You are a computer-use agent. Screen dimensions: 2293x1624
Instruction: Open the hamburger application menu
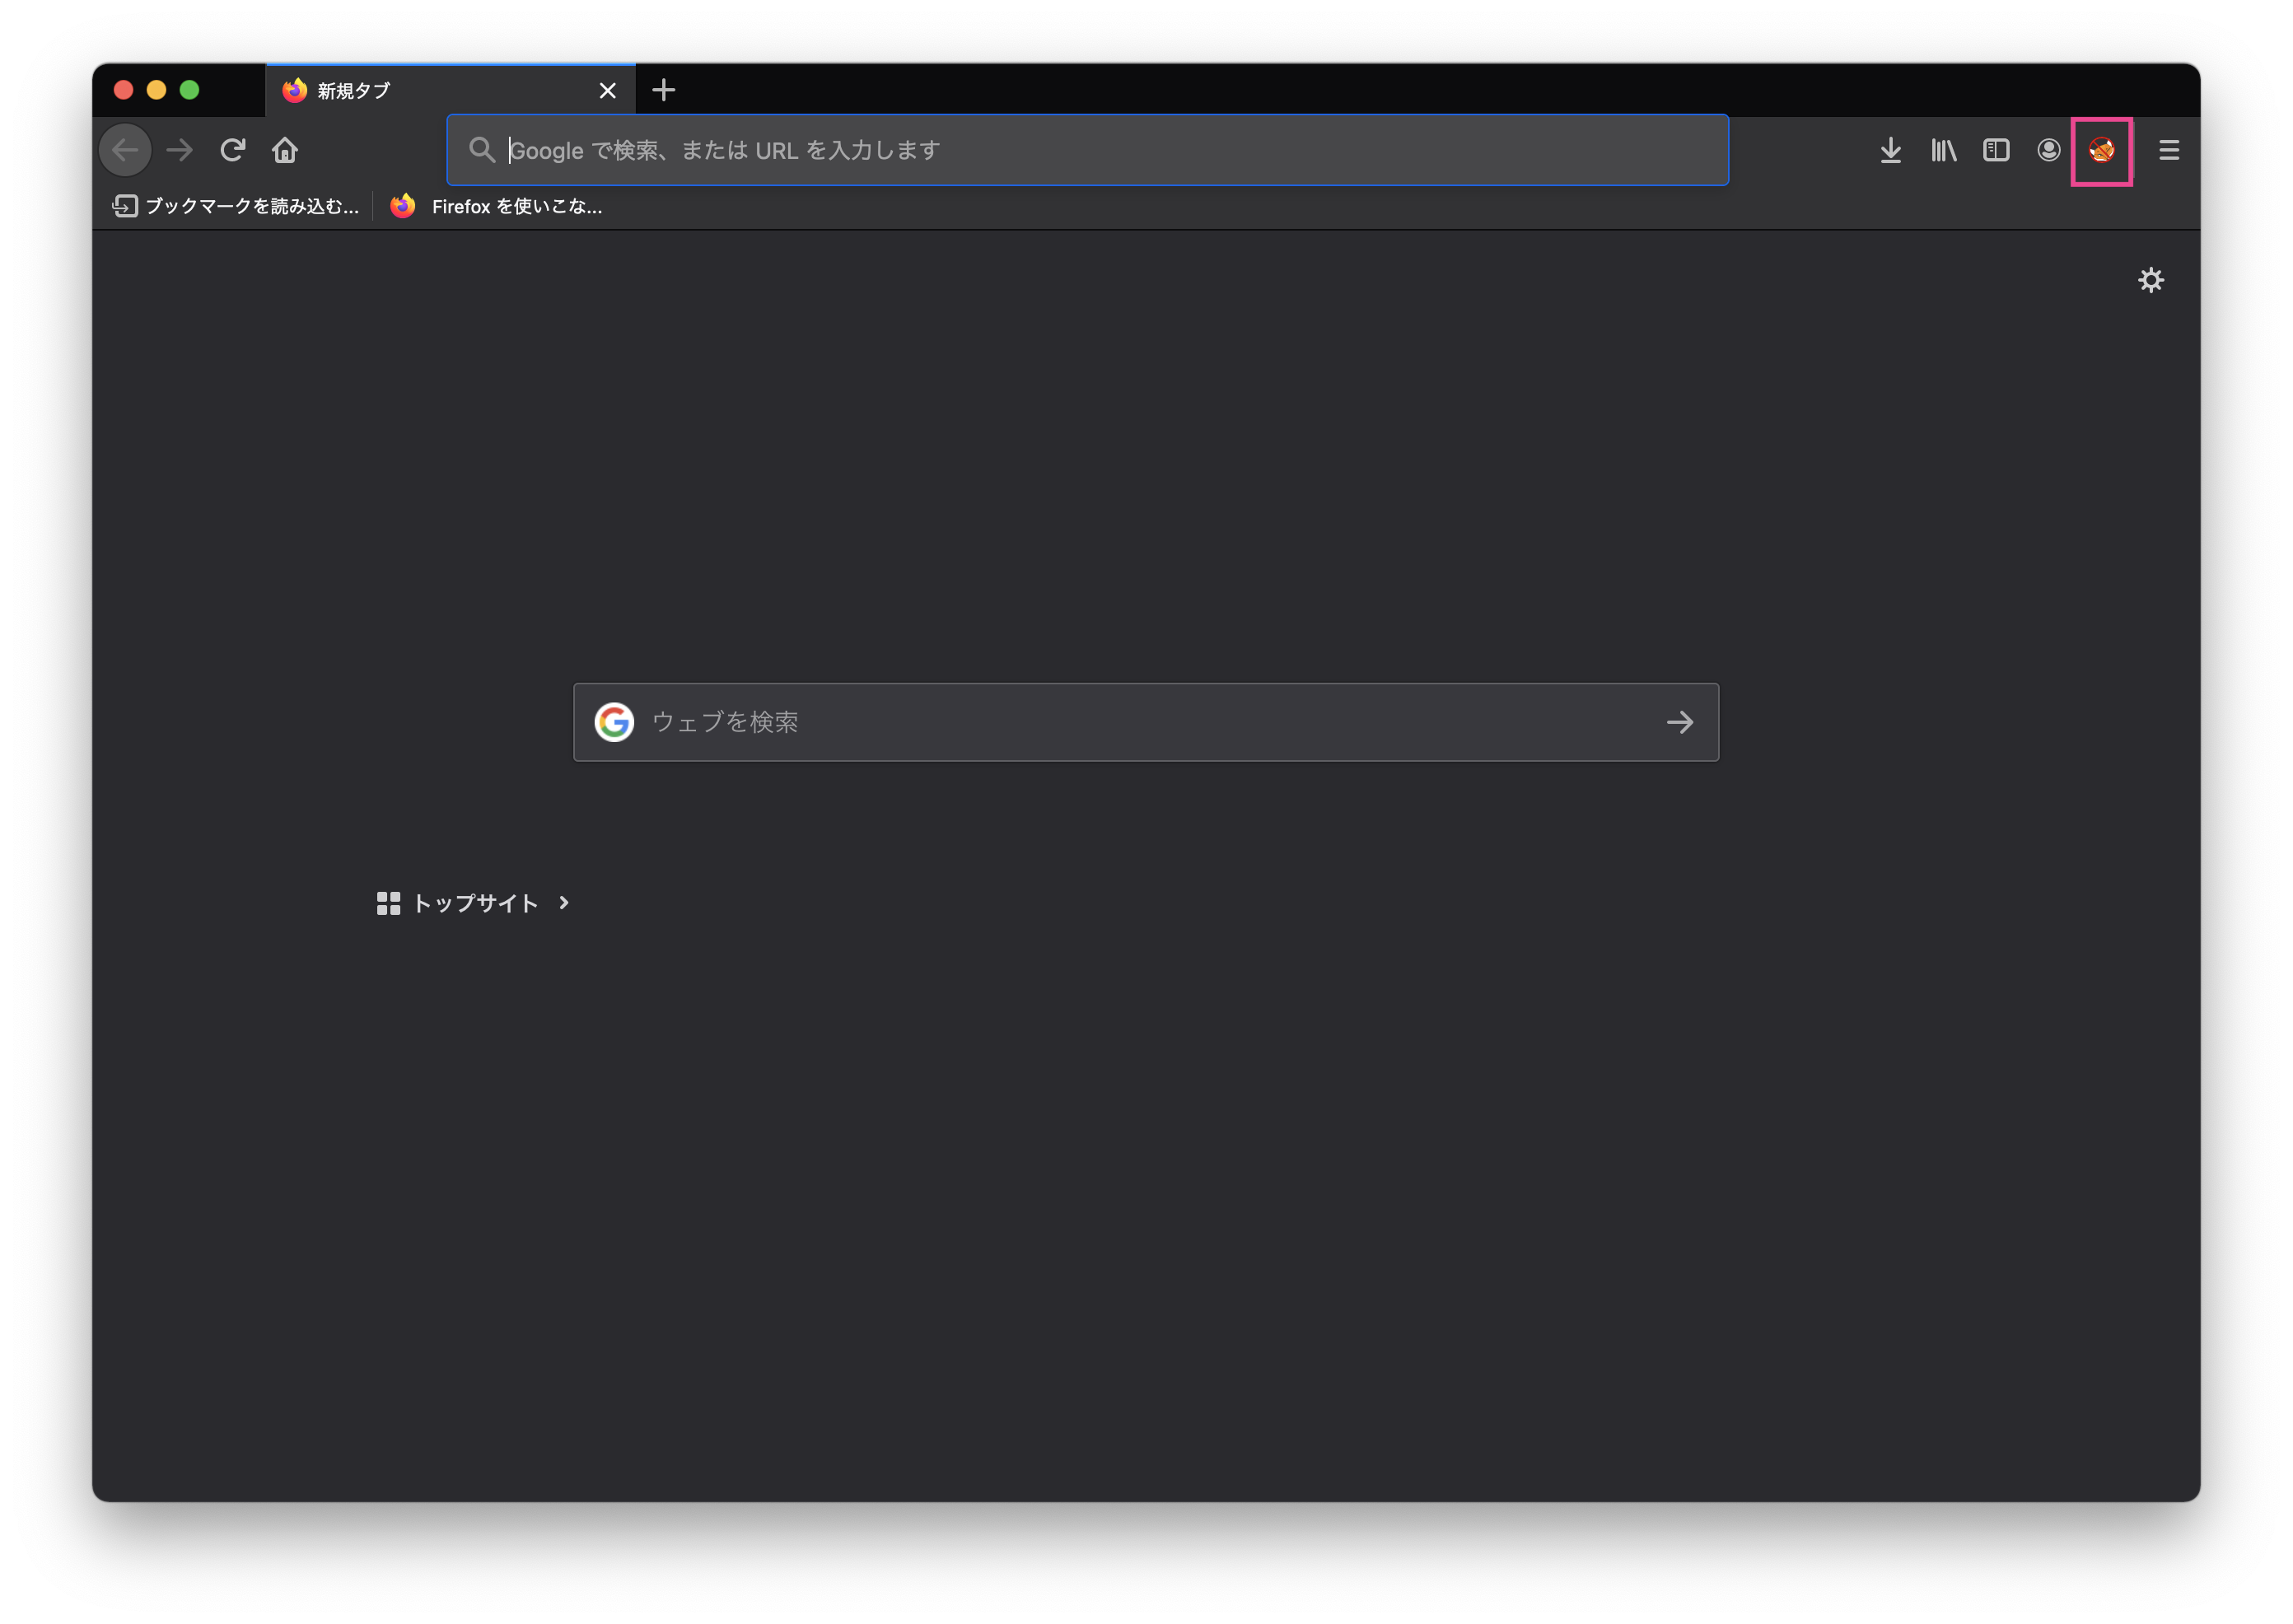pyautogui.click(x=2168, y=150)
